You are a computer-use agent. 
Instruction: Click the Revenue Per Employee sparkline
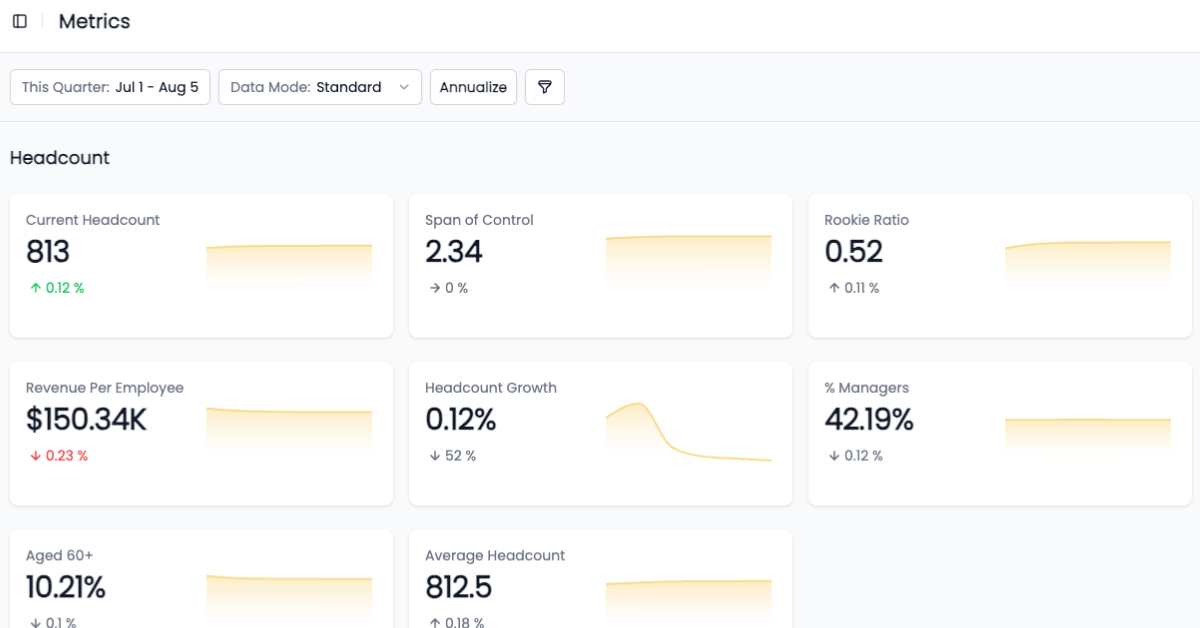[x=289, y=433]
